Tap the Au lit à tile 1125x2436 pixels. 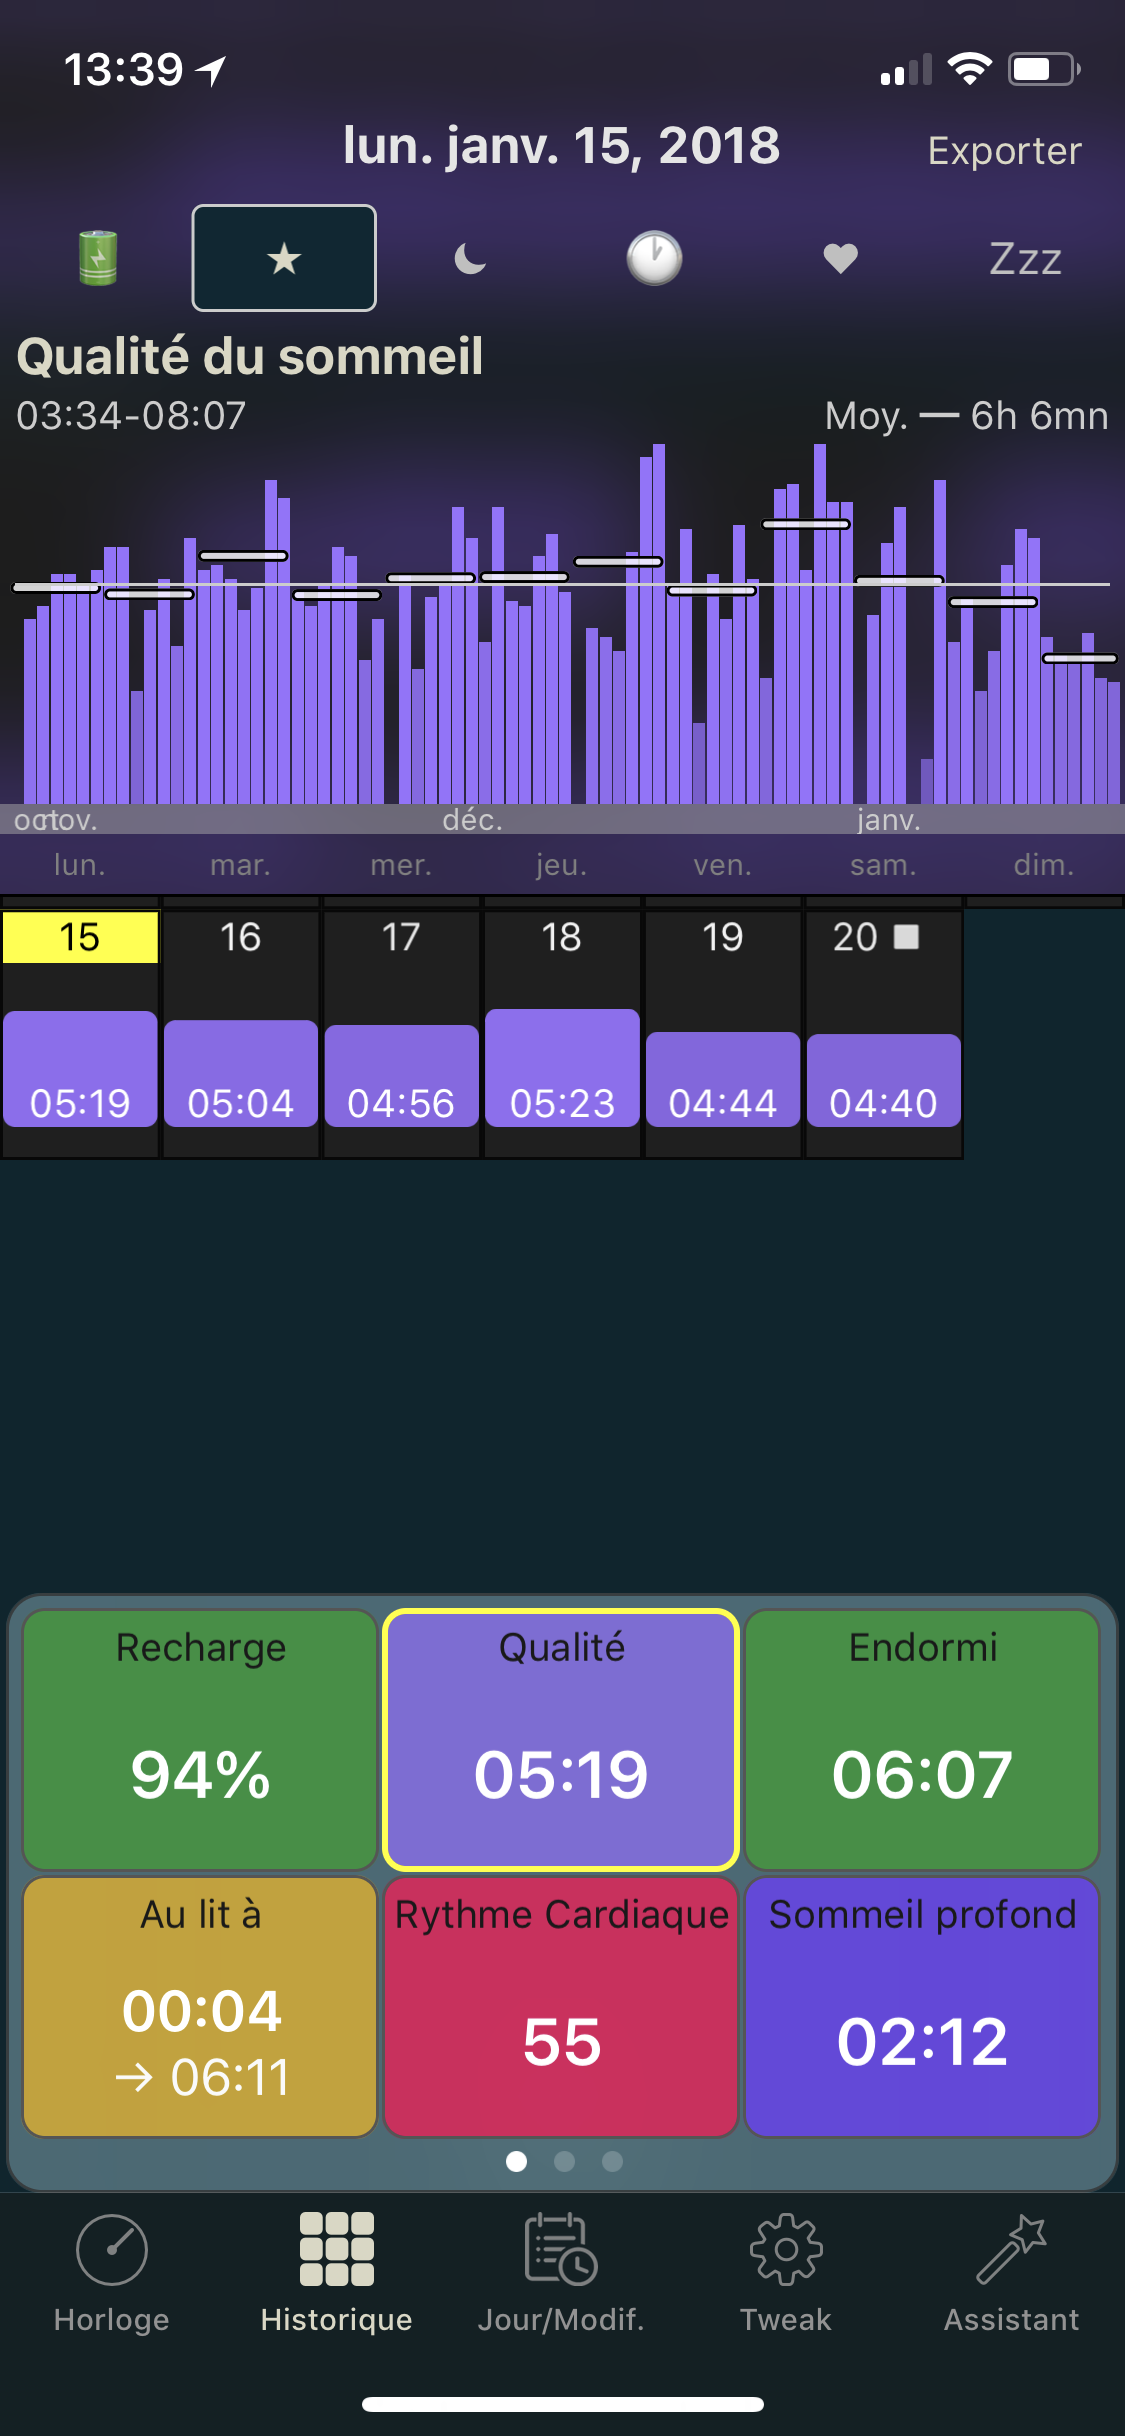[x=200, y=2006]
